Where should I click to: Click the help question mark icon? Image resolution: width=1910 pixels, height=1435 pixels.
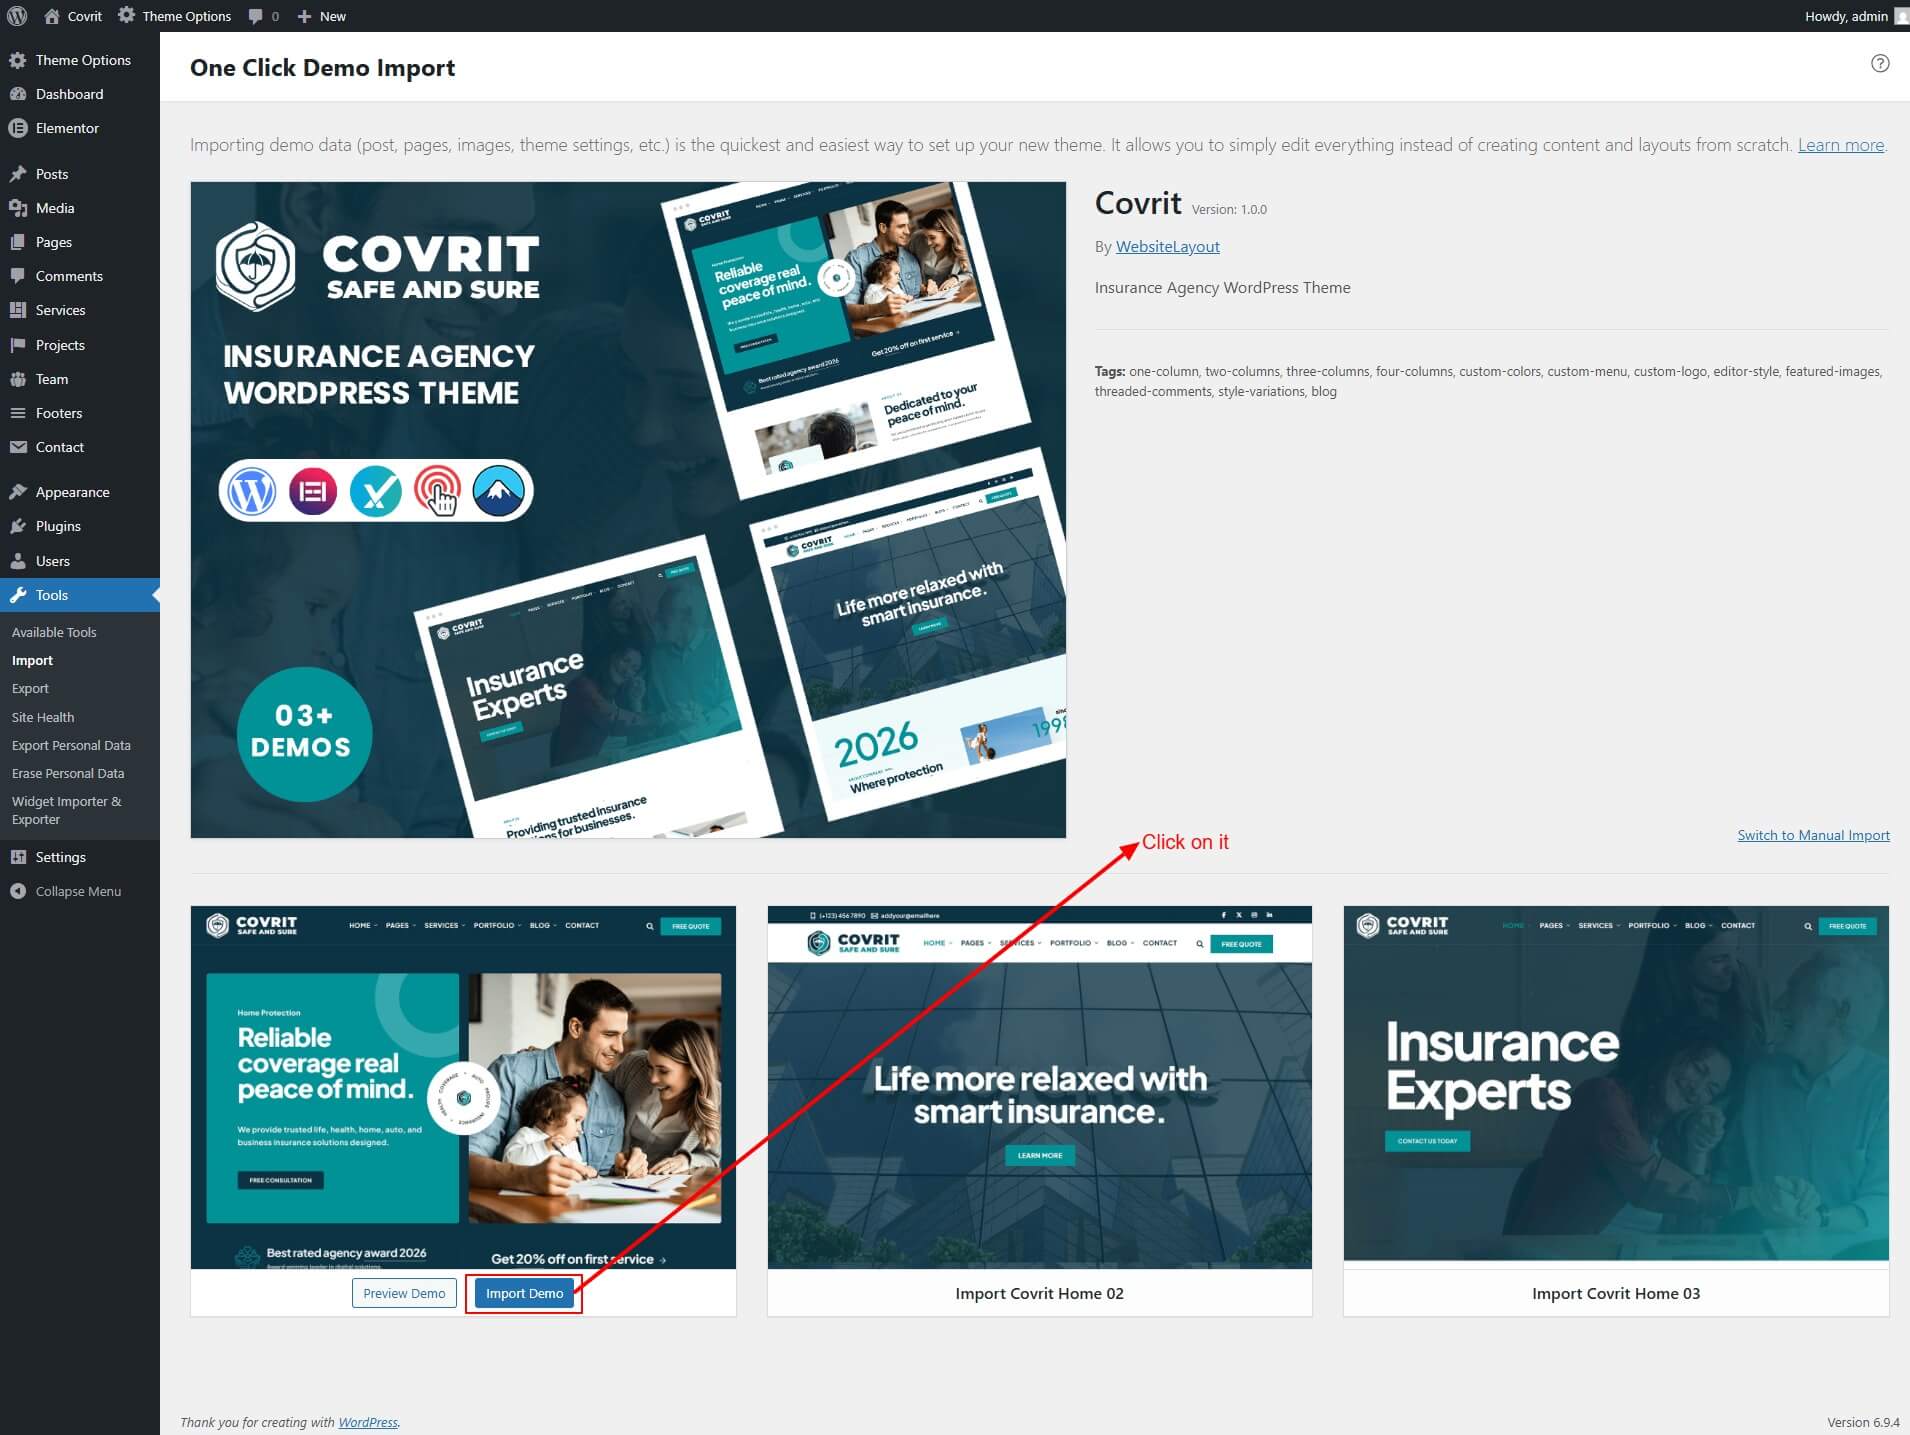coord(1879,64)
